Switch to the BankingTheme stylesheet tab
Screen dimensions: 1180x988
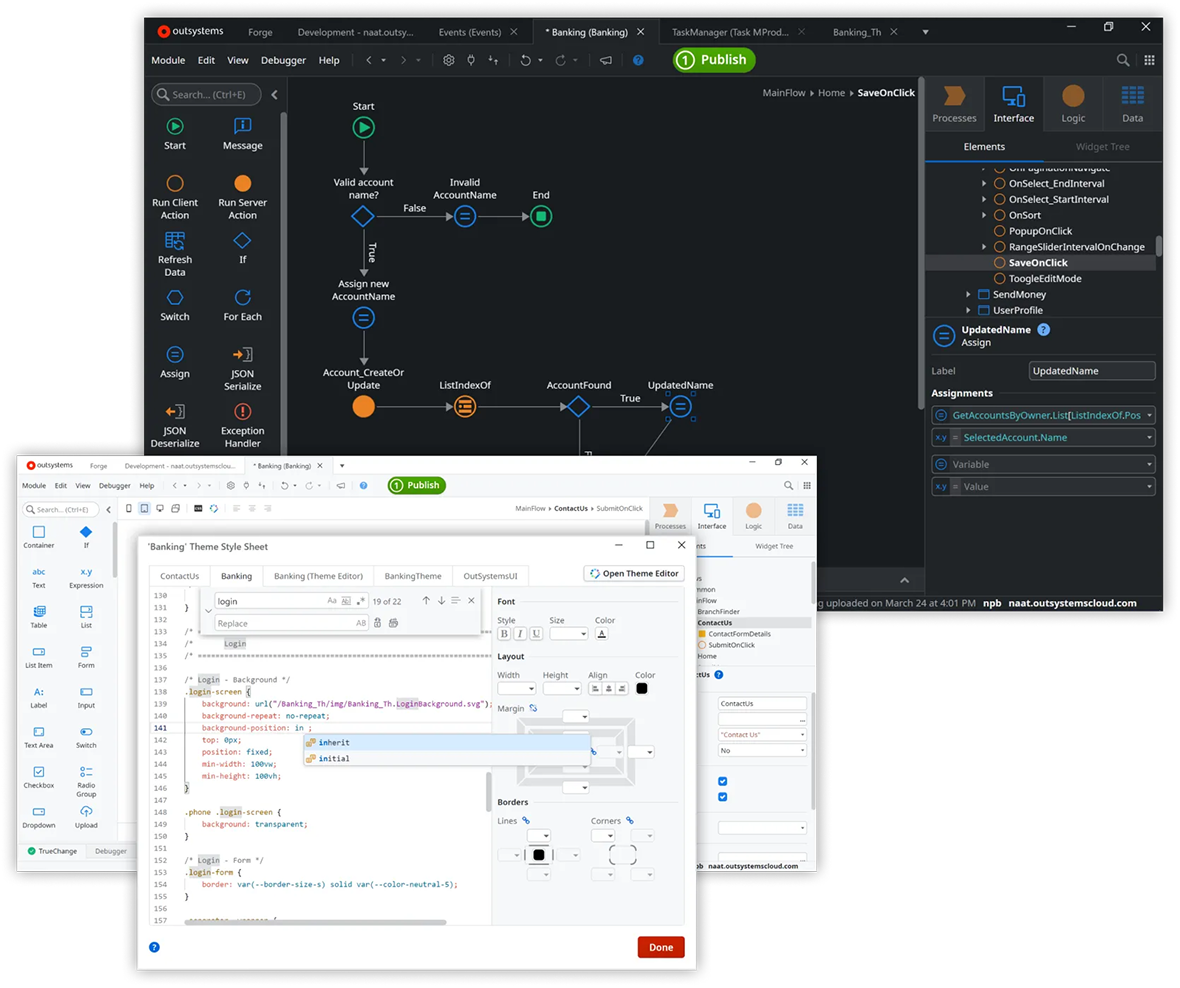[413, 576]
